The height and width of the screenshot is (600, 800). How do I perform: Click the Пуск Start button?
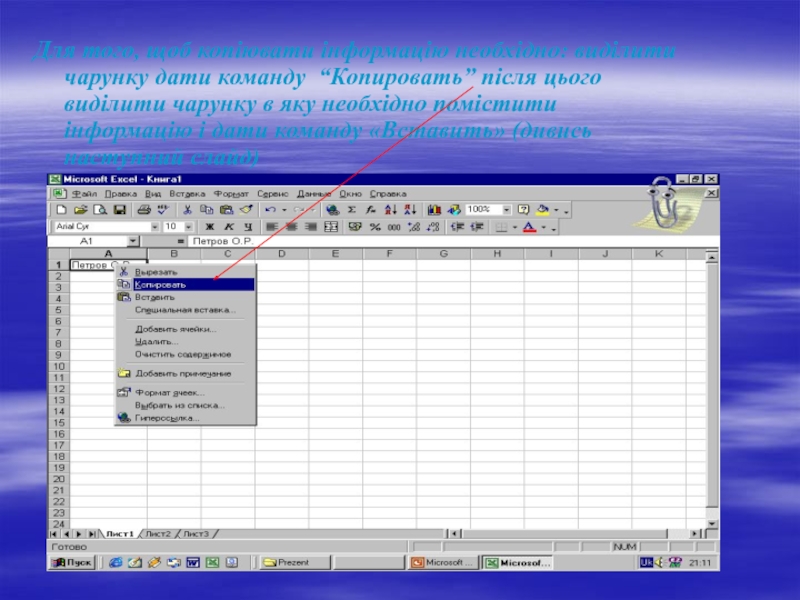pyautogui.click(x=72, y=563)
